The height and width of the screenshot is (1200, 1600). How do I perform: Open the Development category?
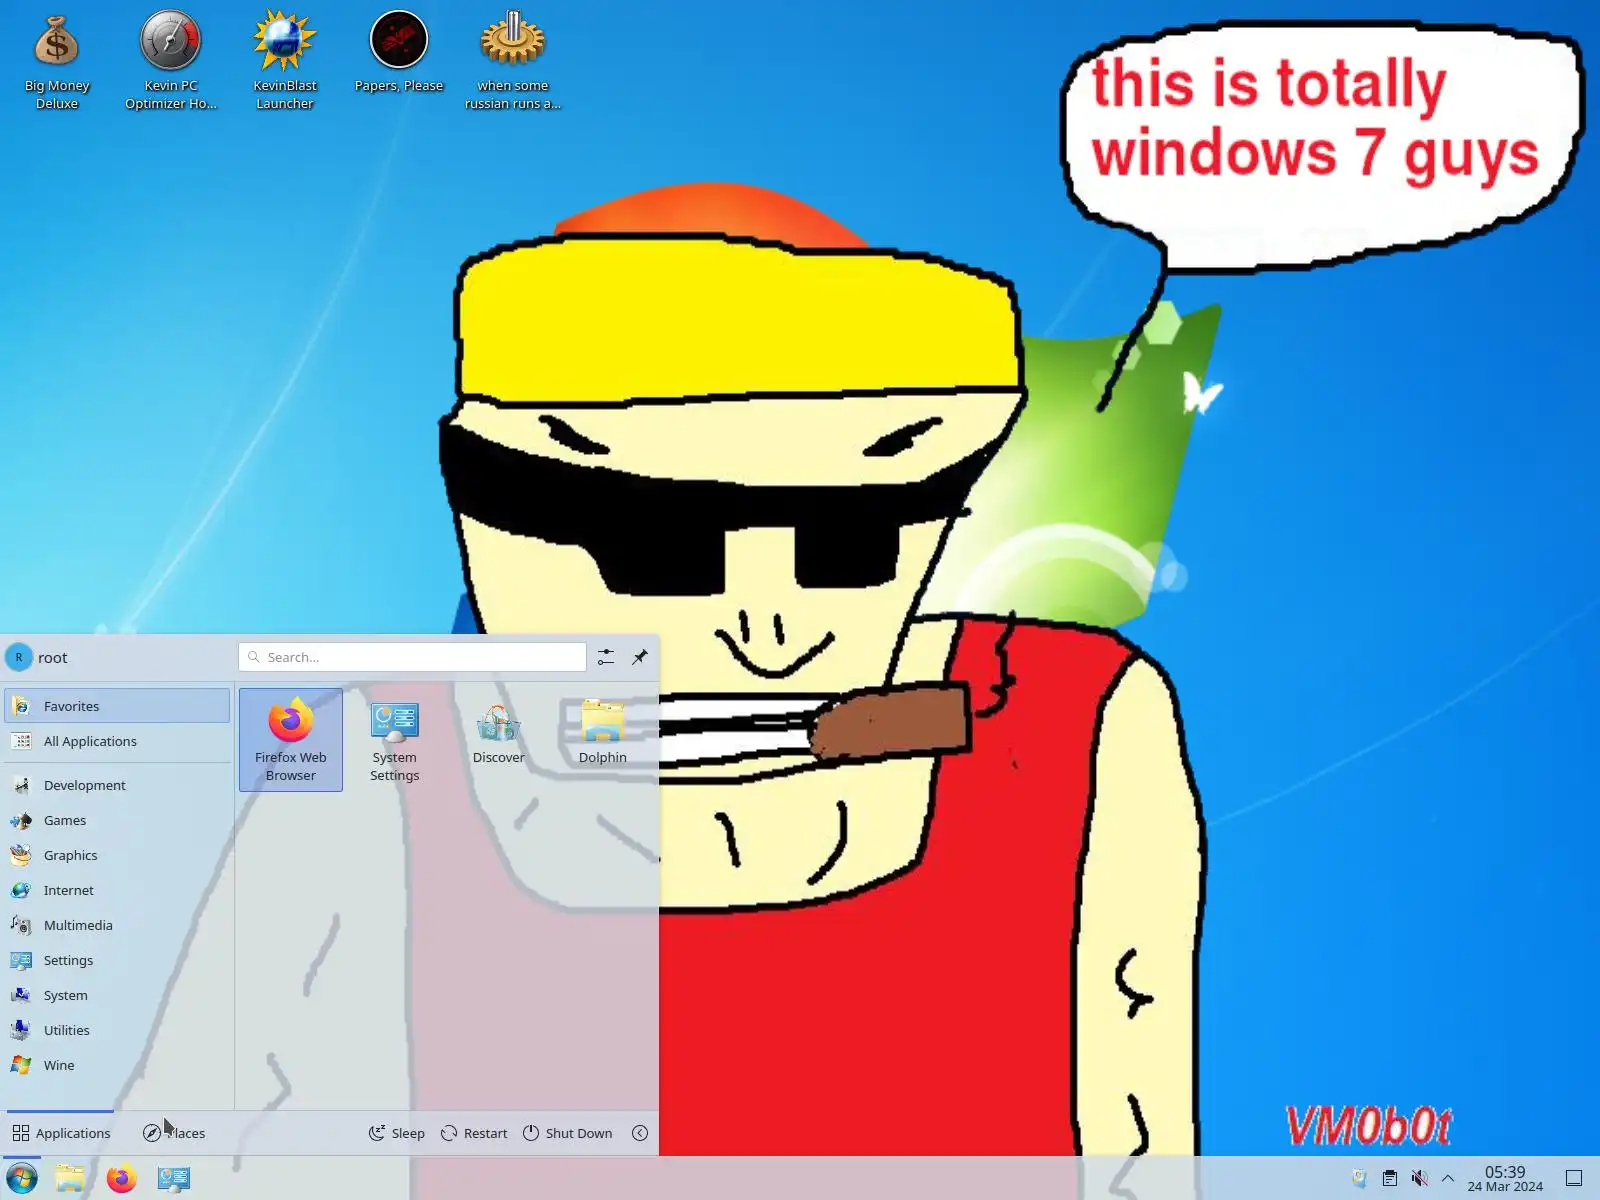click(117, 785)
